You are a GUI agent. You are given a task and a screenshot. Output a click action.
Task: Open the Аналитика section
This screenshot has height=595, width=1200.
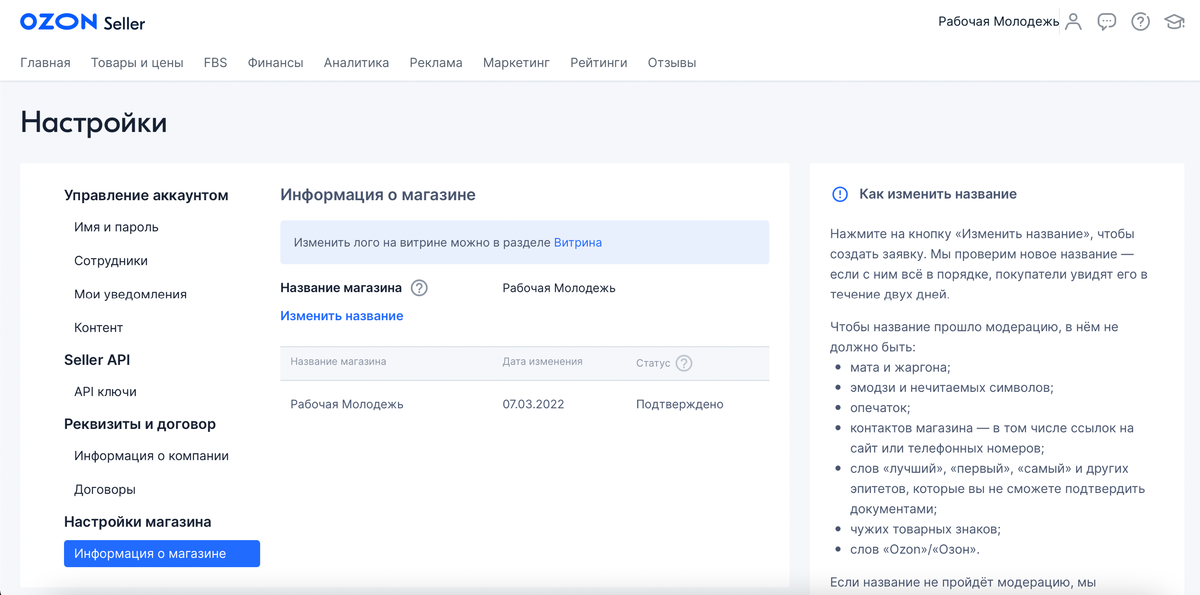click(x=354, y=62)
